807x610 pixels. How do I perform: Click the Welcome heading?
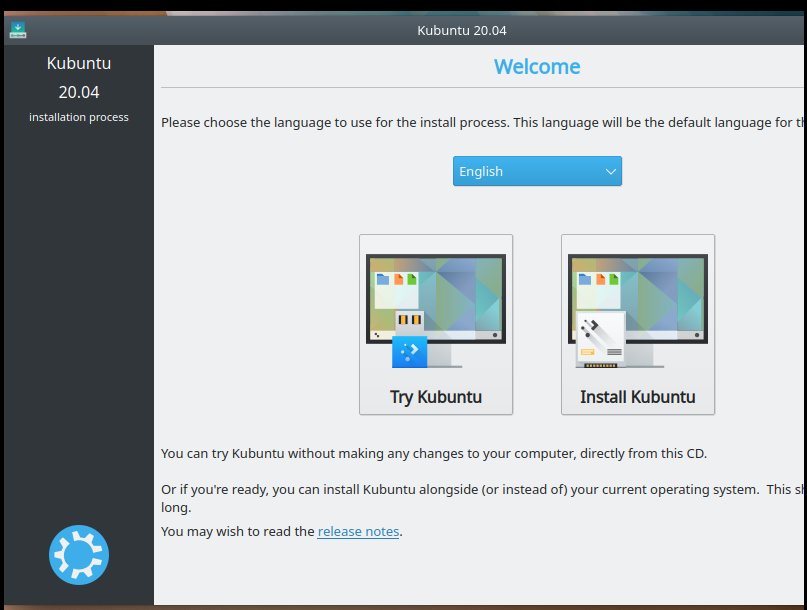click(537, 67)
